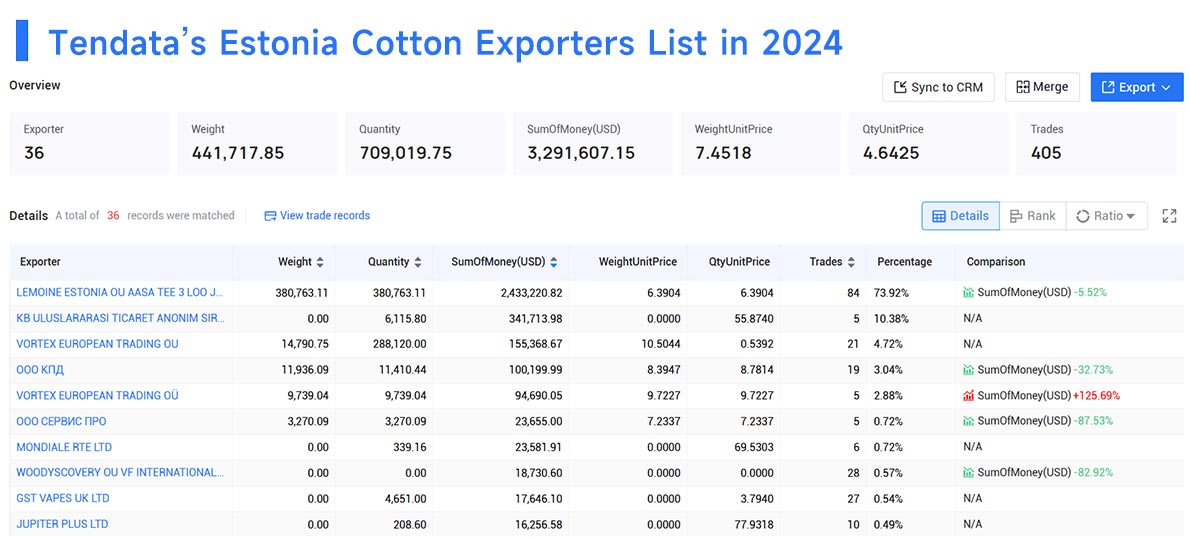Click the -5.52% comparison chart icon
The height and width of the screenshot is (538, 1190).
point(968,292)
